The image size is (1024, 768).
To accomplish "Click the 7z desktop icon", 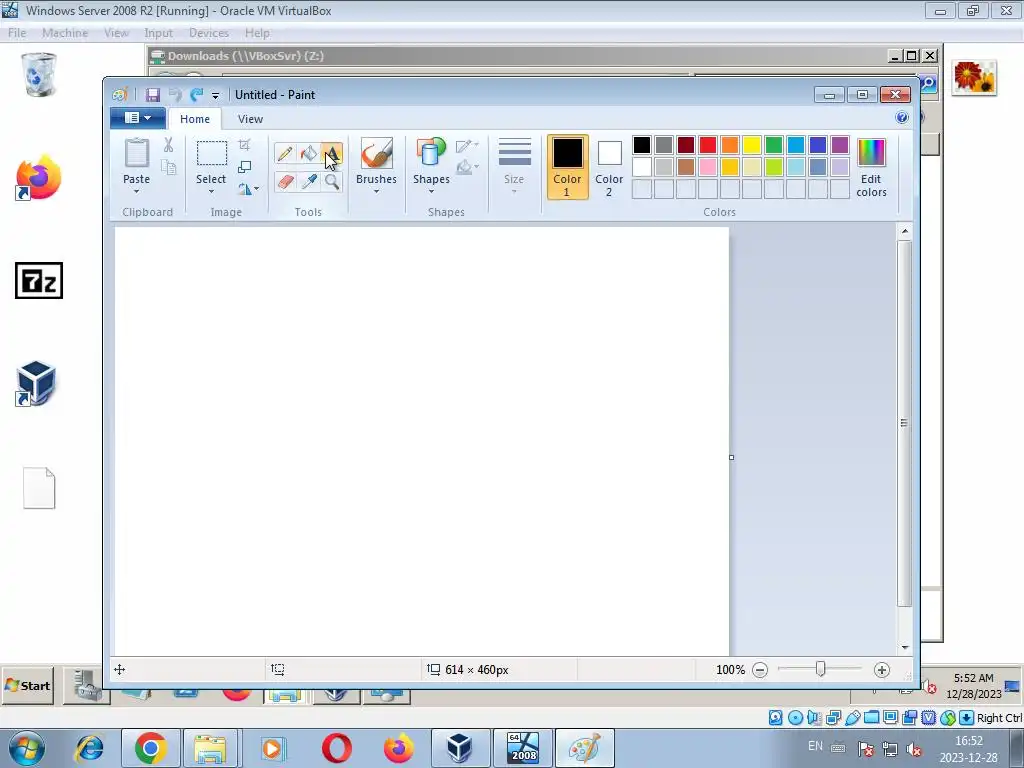I will (39, 280).
